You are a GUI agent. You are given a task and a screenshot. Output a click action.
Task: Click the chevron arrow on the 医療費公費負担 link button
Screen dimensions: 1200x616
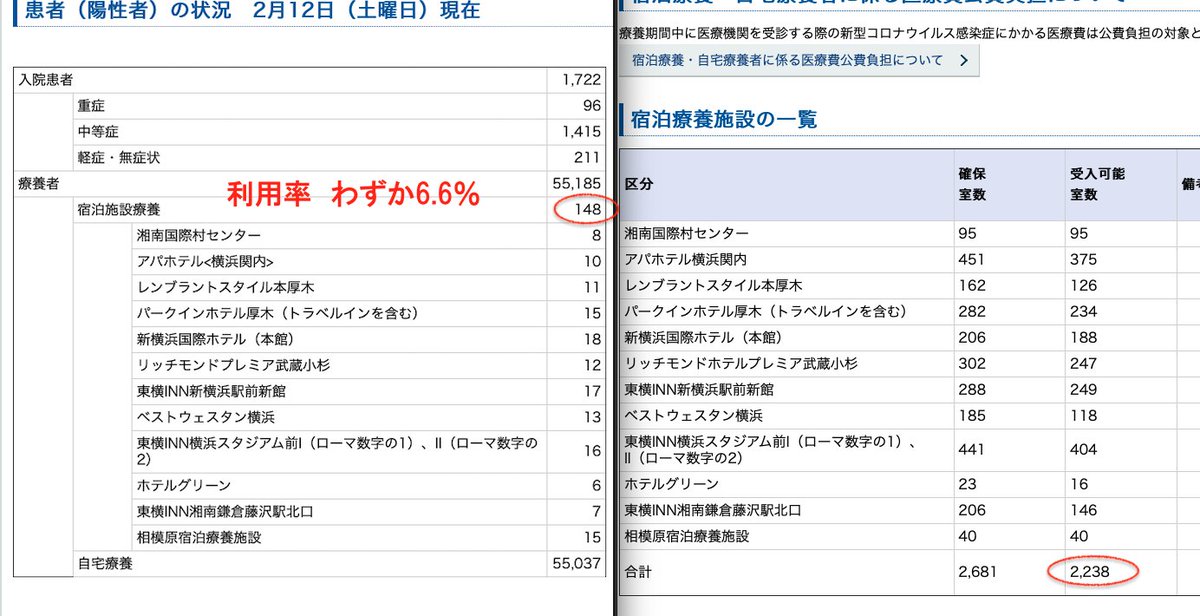tap(963, 60)
